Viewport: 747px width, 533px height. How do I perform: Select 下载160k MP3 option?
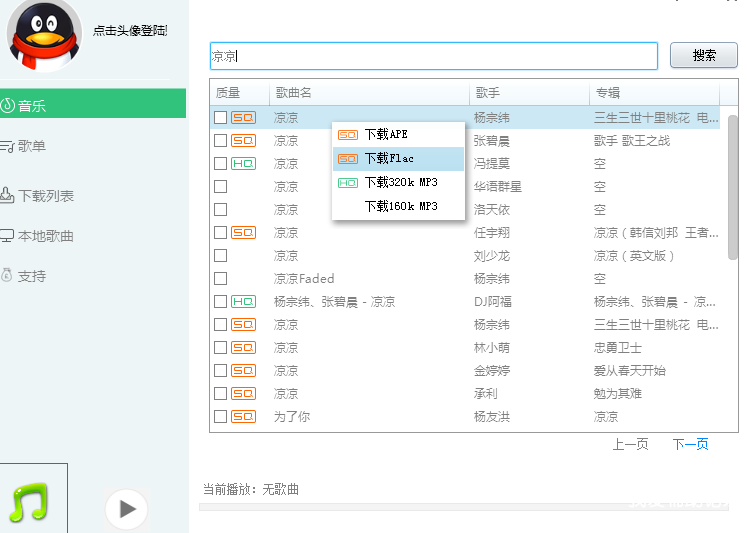pyautogui.click(x=400, y=206)
